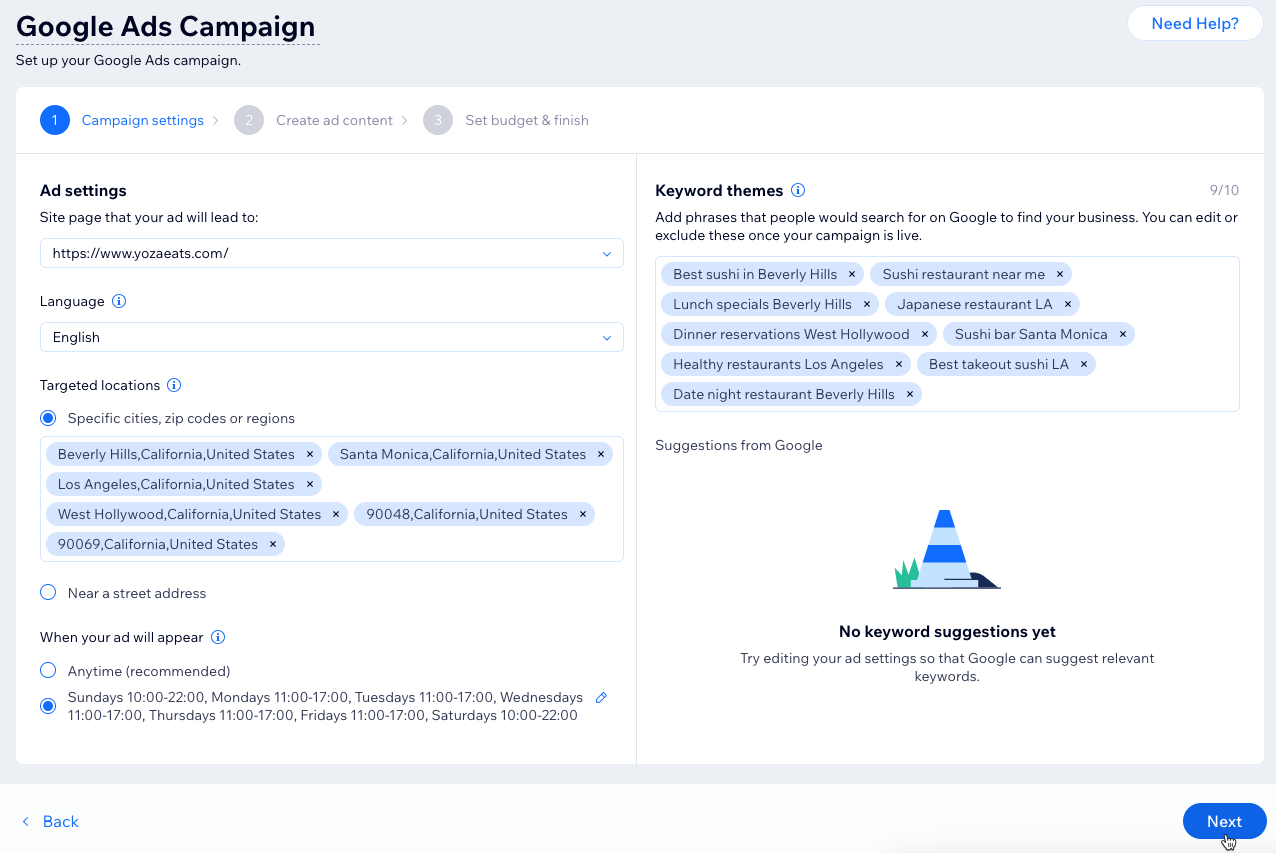Screen dimensions: 1276x853
Task: Go to the 'Create ad content' step
Action: click(333, 120)
